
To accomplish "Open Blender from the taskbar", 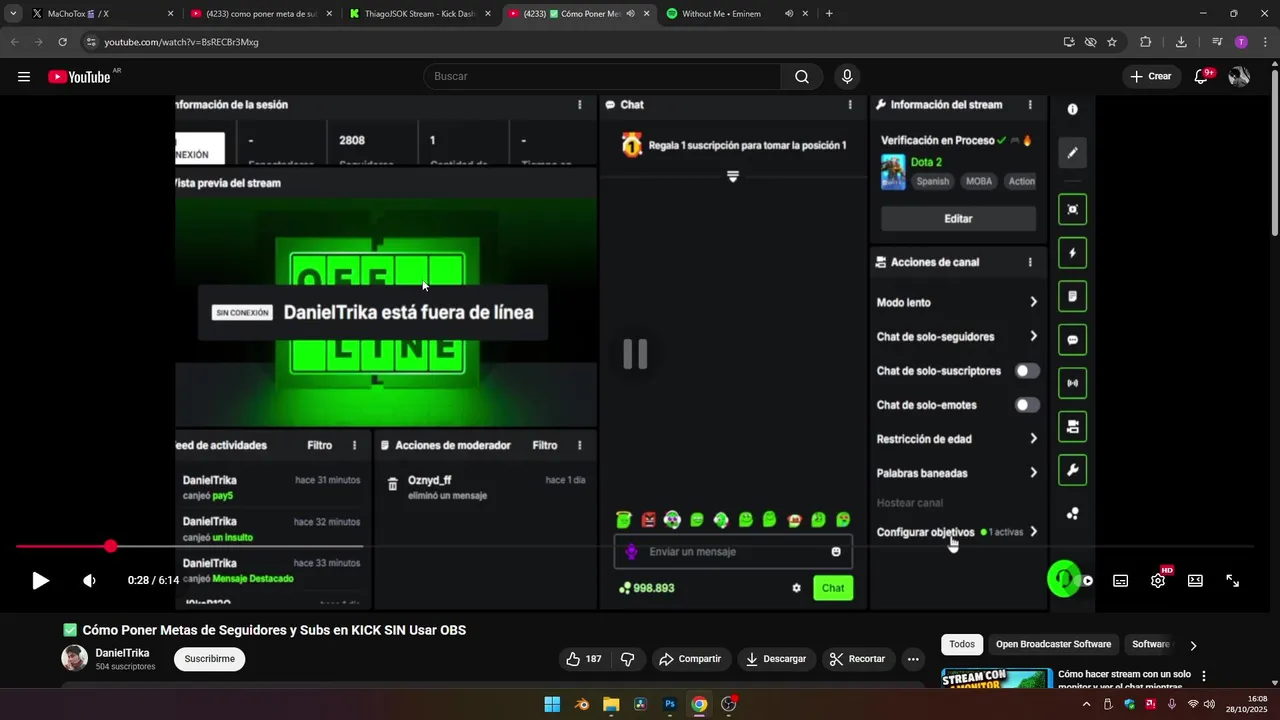I will (582, 704).
